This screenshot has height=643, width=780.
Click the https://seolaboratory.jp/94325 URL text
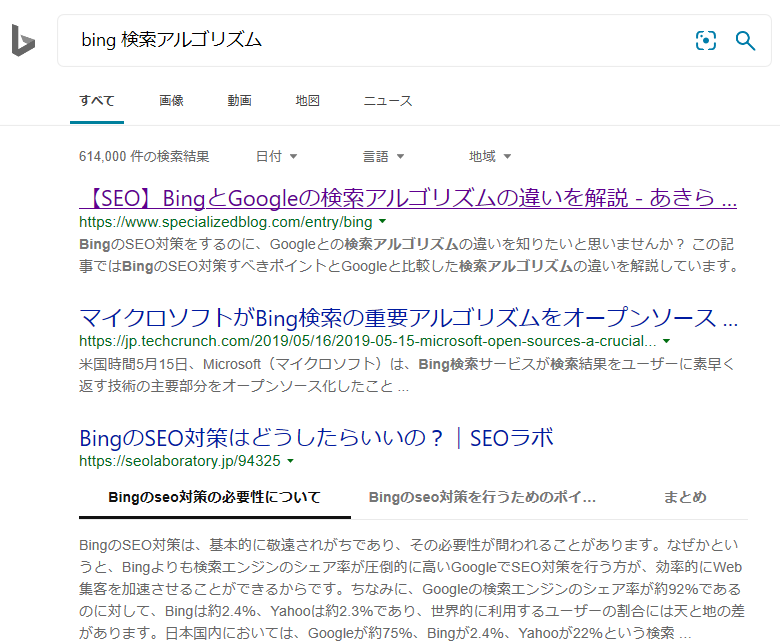(180, 461)
